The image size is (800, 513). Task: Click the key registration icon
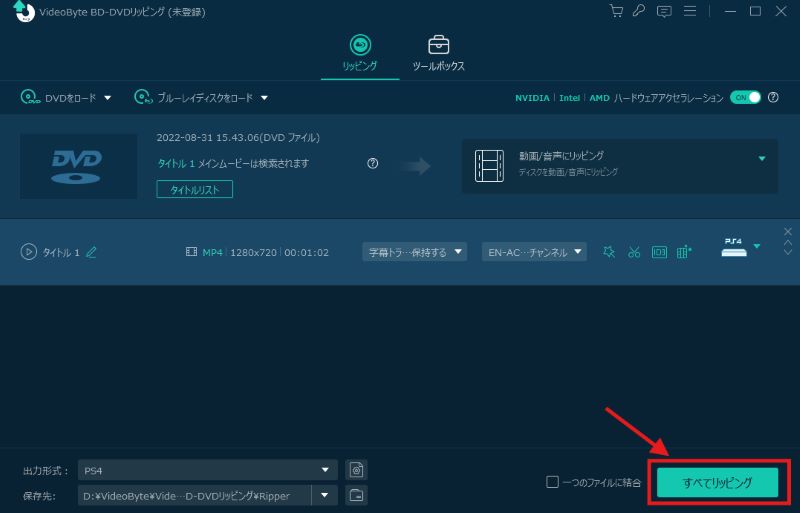click(639, 11)
